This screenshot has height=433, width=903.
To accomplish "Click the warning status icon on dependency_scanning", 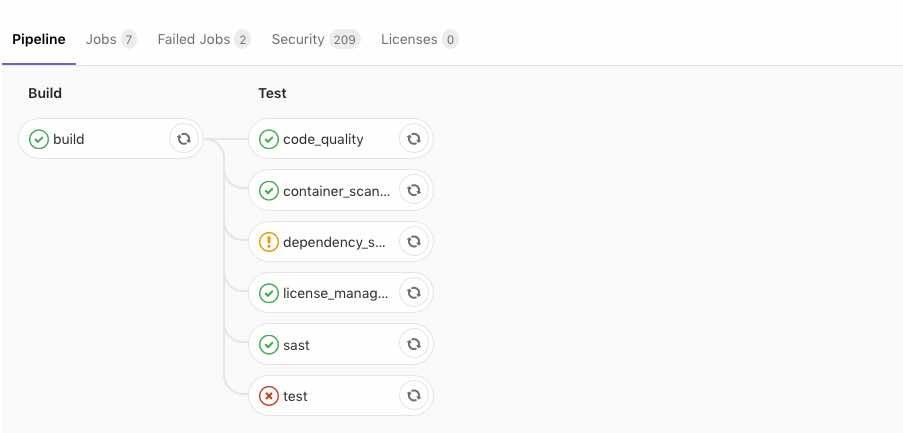I will [x=269, y=242].
